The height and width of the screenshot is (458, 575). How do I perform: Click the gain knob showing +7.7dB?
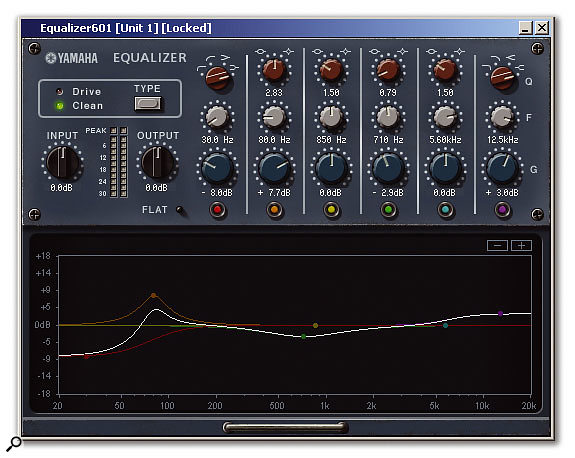[274, 168]
